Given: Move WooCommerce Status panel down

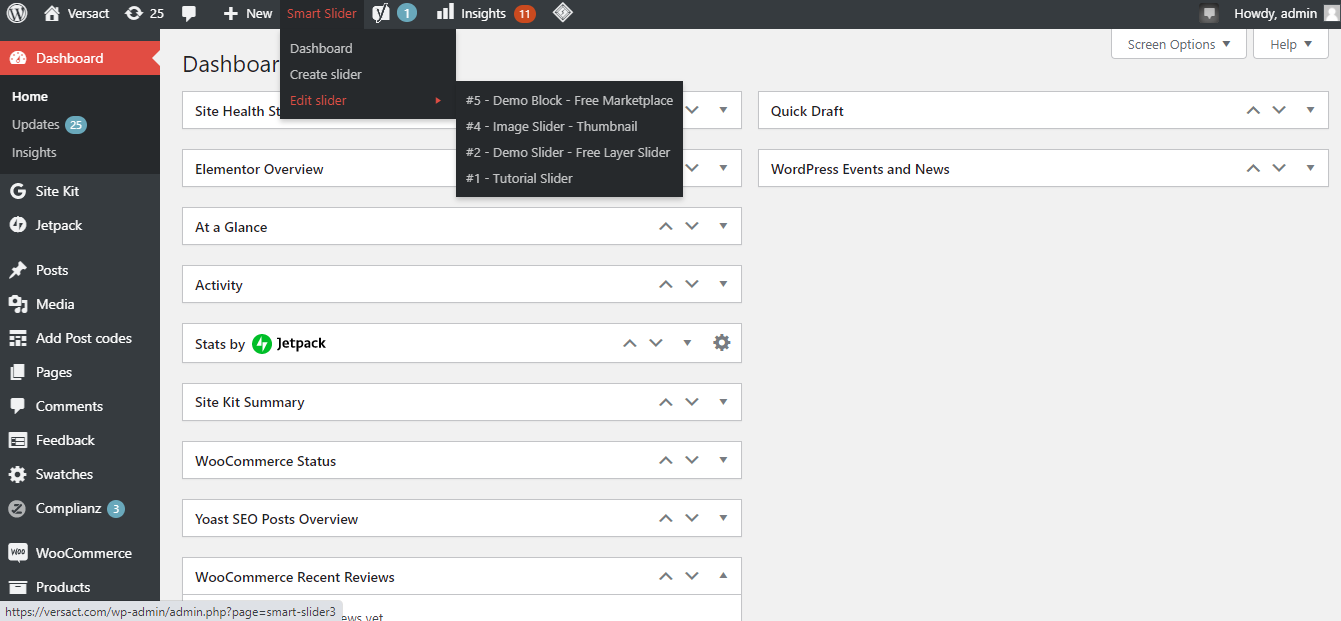Looking at the screenshot, I should (x=692, y=460).
